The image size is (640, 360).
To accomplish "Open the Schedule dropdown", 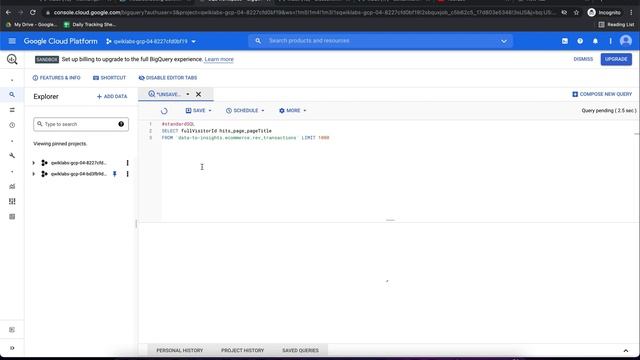I will 245,111.
